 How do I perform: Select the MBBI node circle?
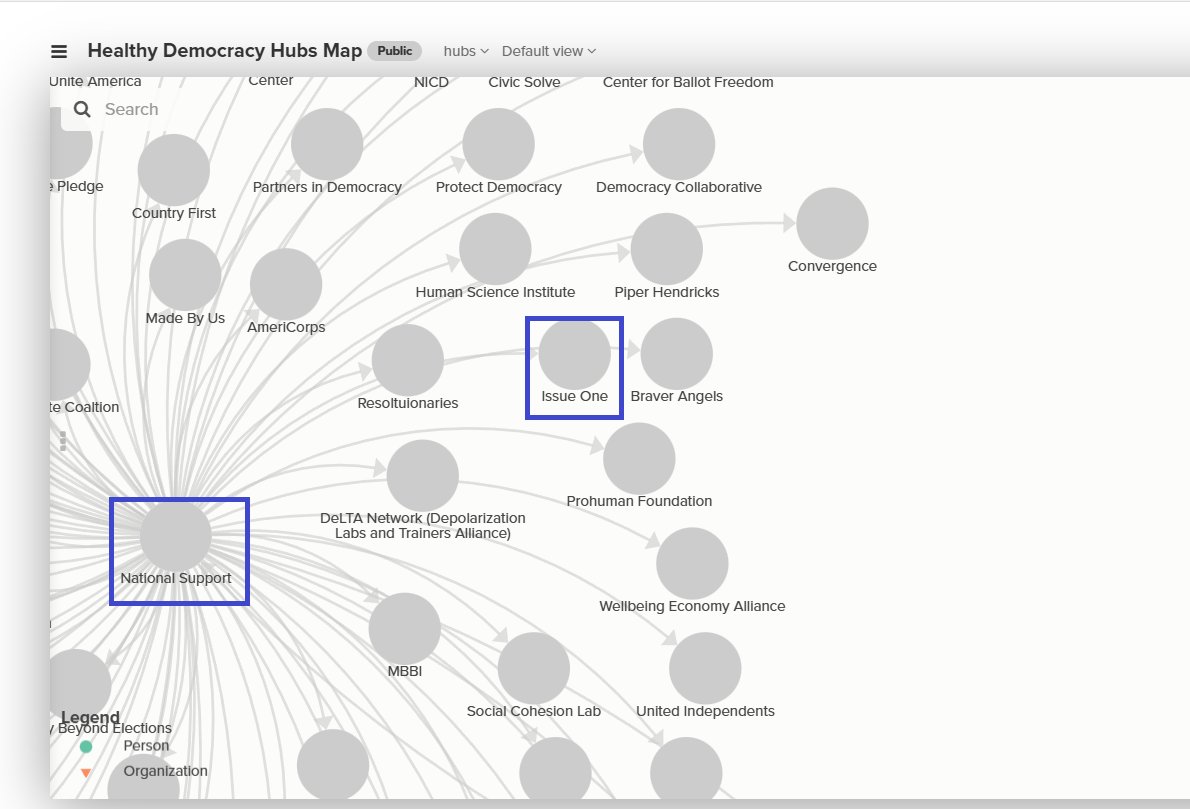coord(405,629)
